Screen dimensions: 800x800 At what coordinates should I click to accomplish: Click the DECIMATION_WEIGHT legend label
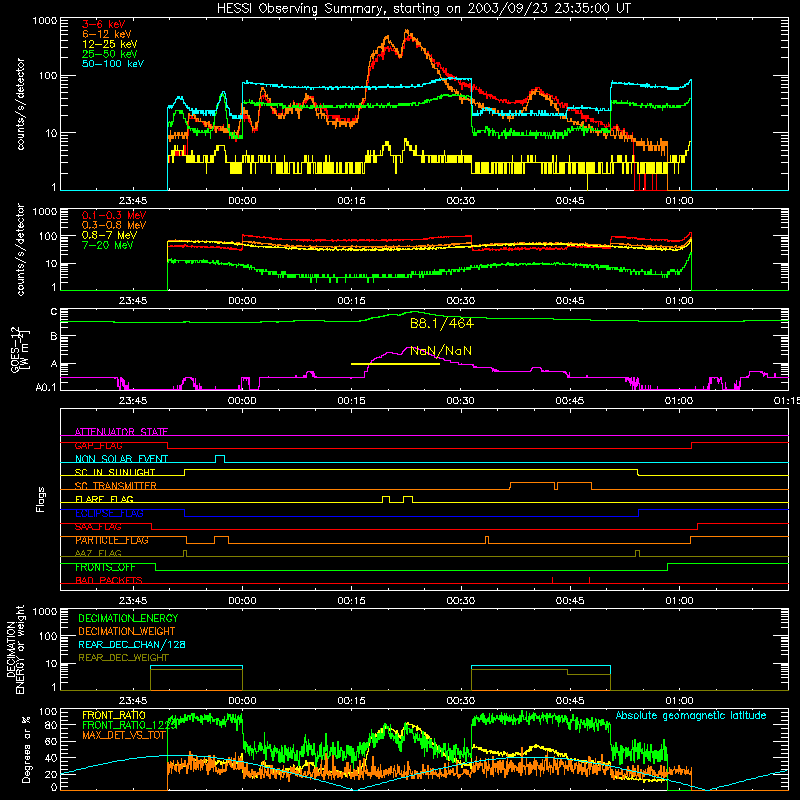coord(127,632)
